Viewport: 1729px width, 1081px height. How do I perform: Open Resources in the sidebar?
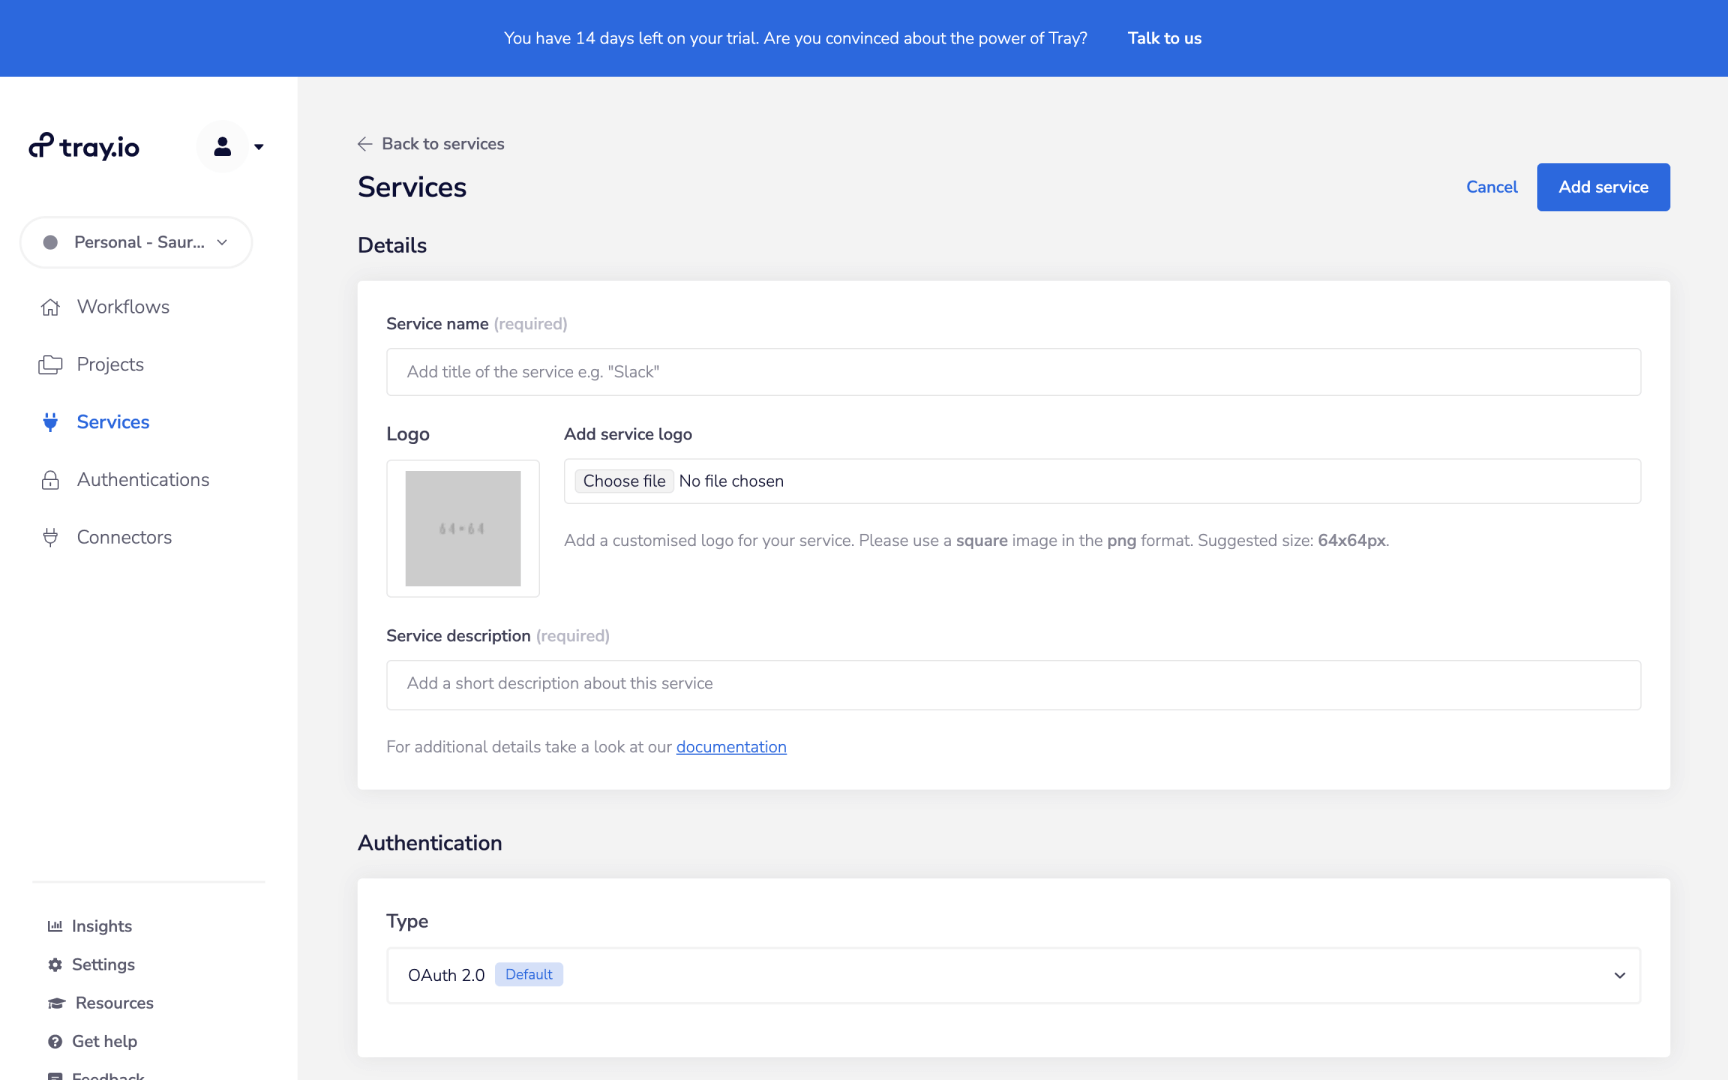114,1003
